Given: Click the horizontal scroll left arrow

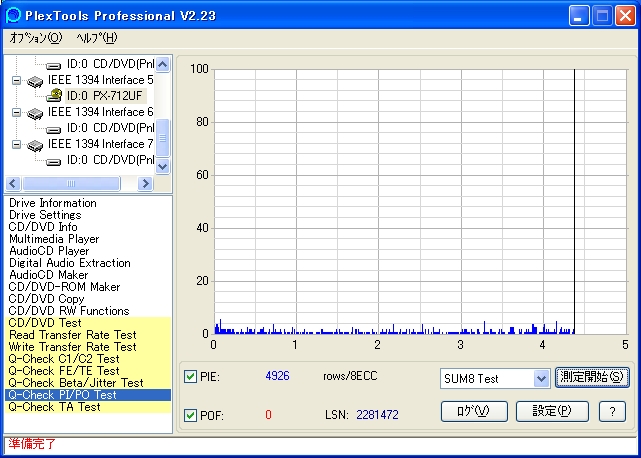Looking at the screenshot, I should click(13, 184).
